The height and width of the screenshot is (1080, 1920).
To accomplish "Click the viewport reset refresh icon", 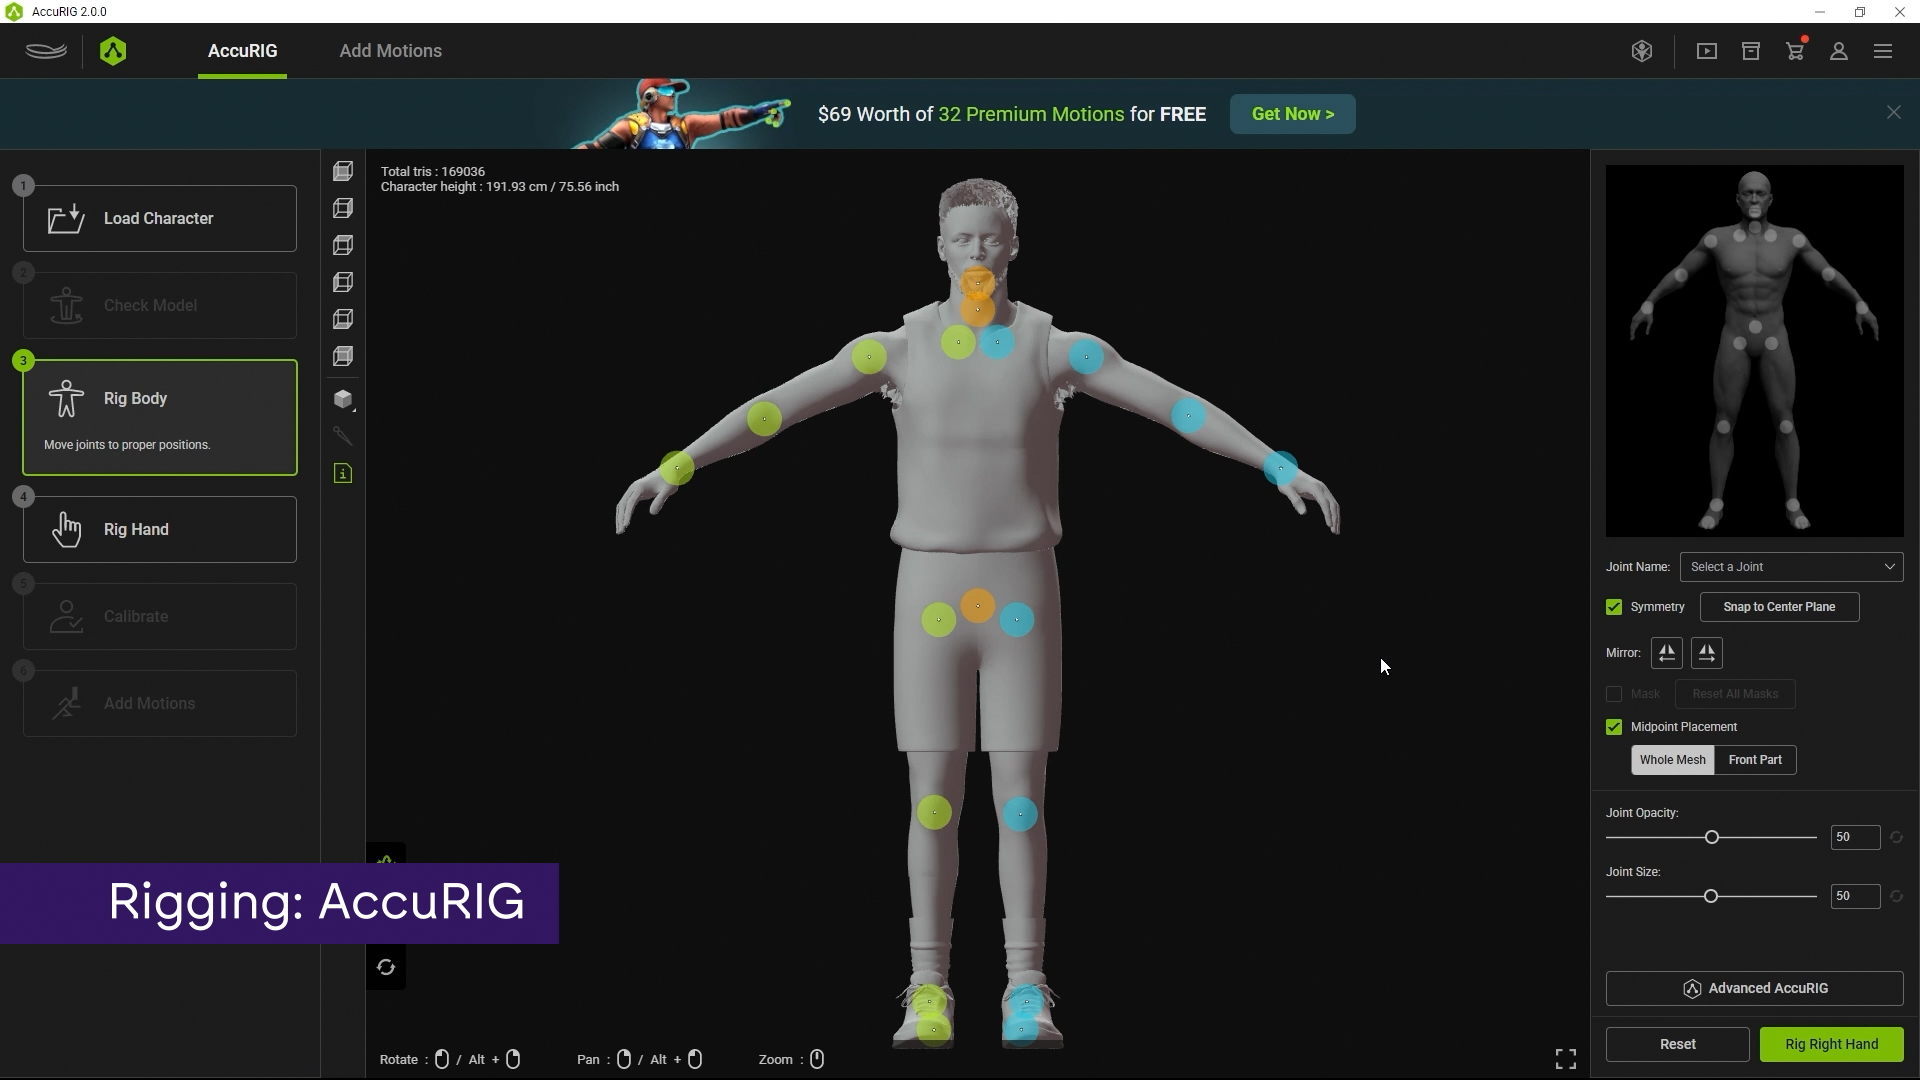I will pos(386,968).
